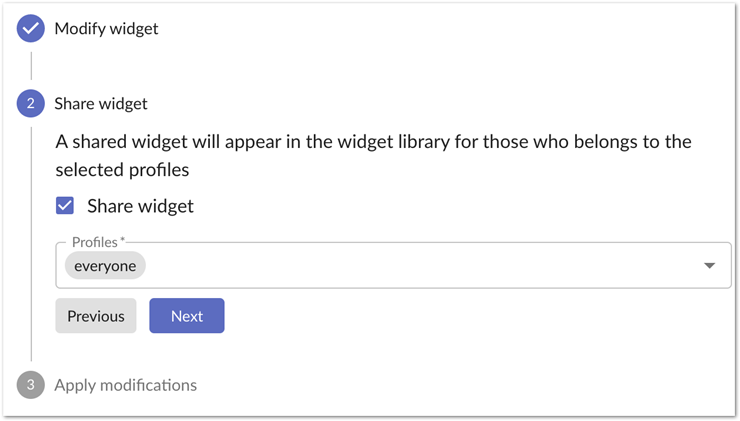Click the Share widget checkbox label
The image size is (740, 421).
tap(140, 206)
